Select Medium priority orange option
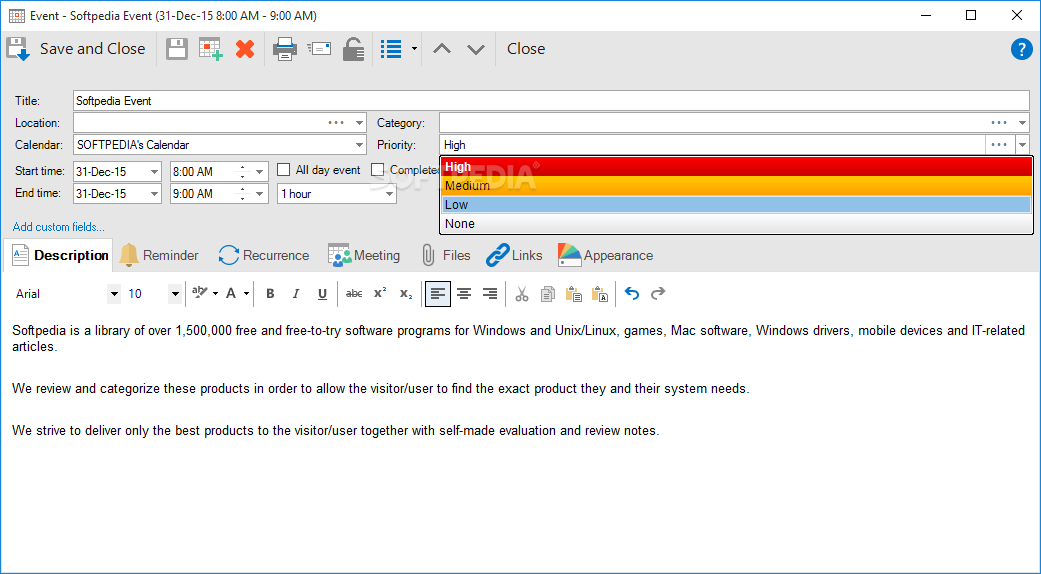 (x=736, y=186)
